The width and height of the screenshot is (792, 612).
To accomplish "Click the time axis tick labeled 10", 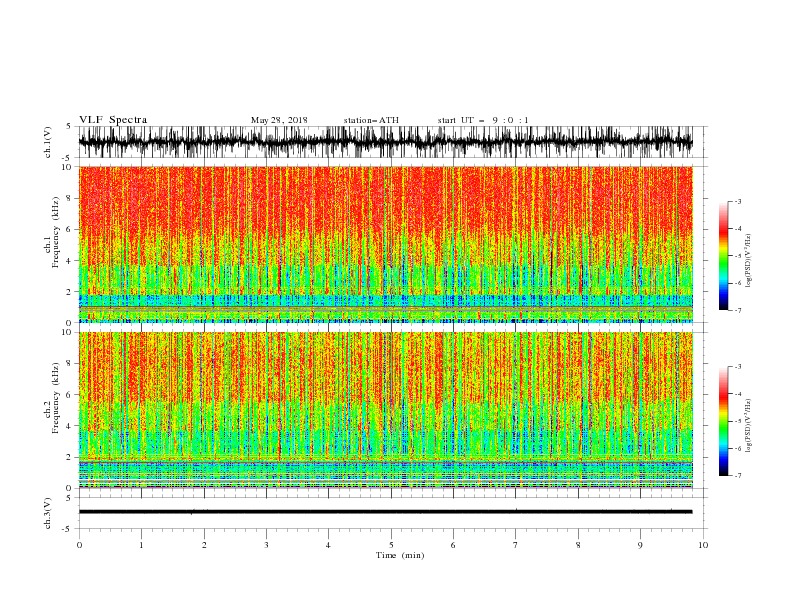I will tap(703, 545).
